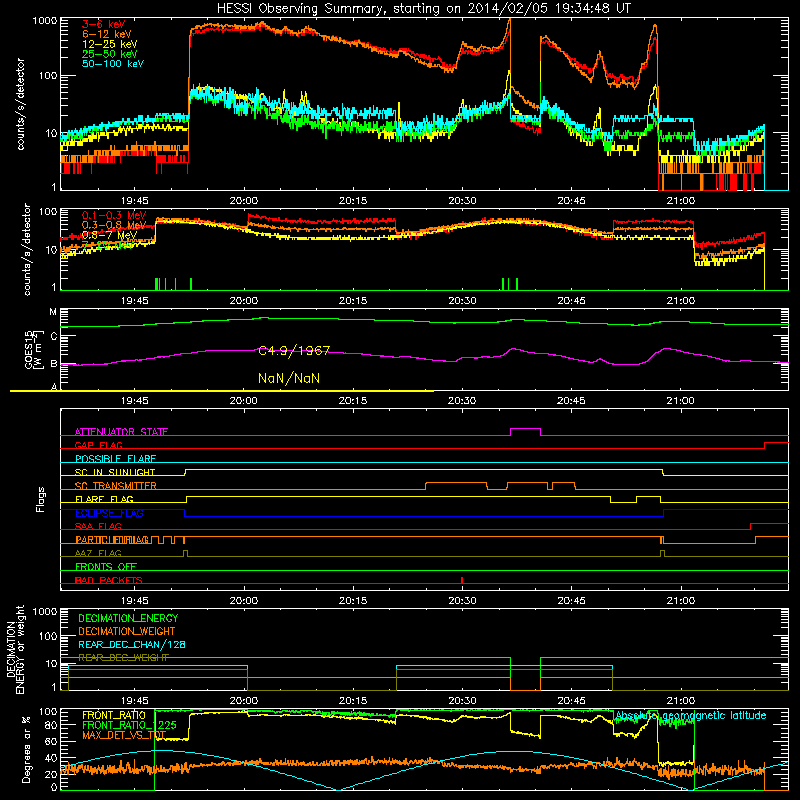The image size is (800, 800).
Task: Click the HESSI Observing Summary title text
Action: 423,9
